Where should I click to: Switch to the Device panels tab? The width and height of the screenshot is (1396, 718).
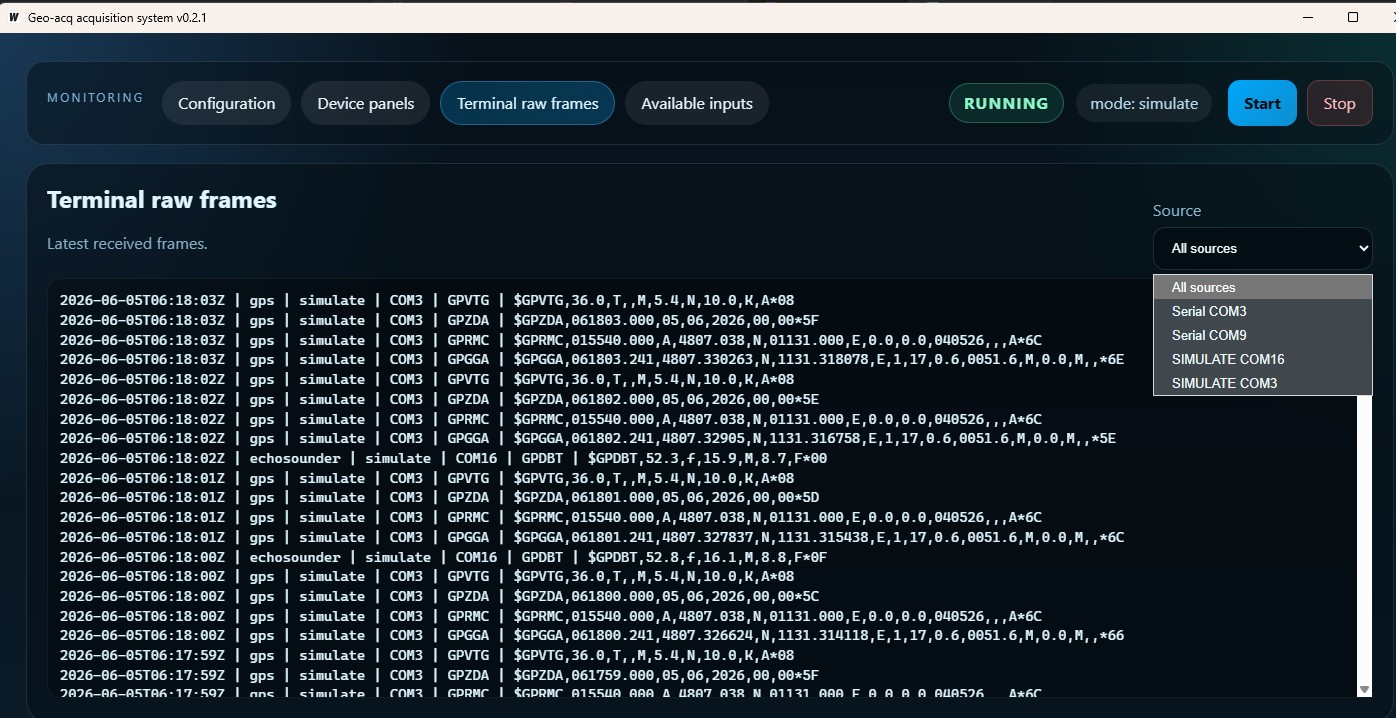365,103
